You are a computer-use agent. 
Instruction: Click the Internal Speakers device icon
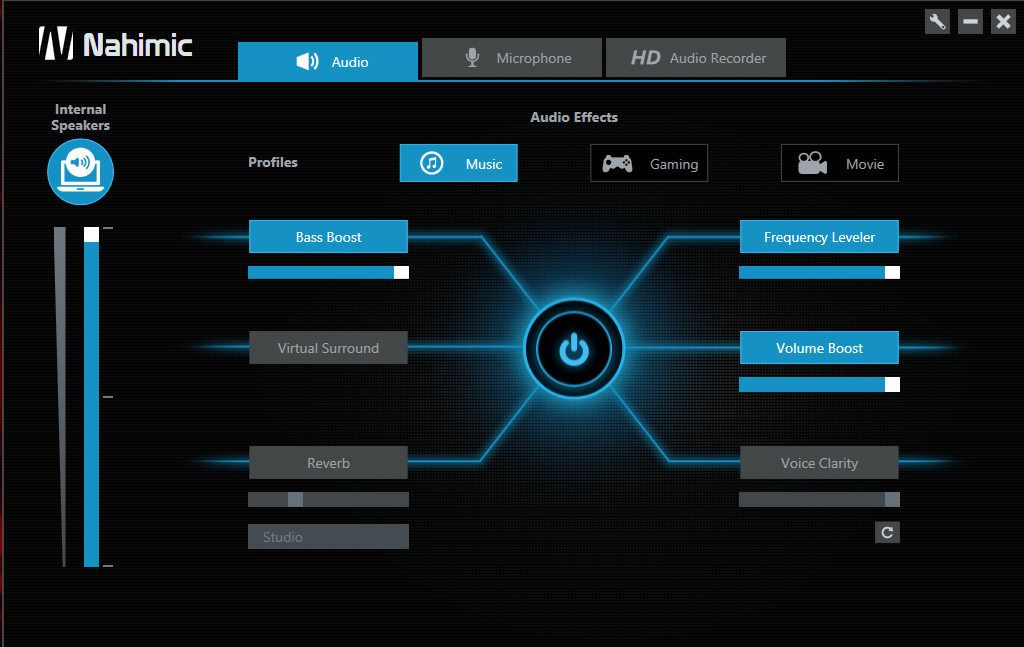pos(80,171)
